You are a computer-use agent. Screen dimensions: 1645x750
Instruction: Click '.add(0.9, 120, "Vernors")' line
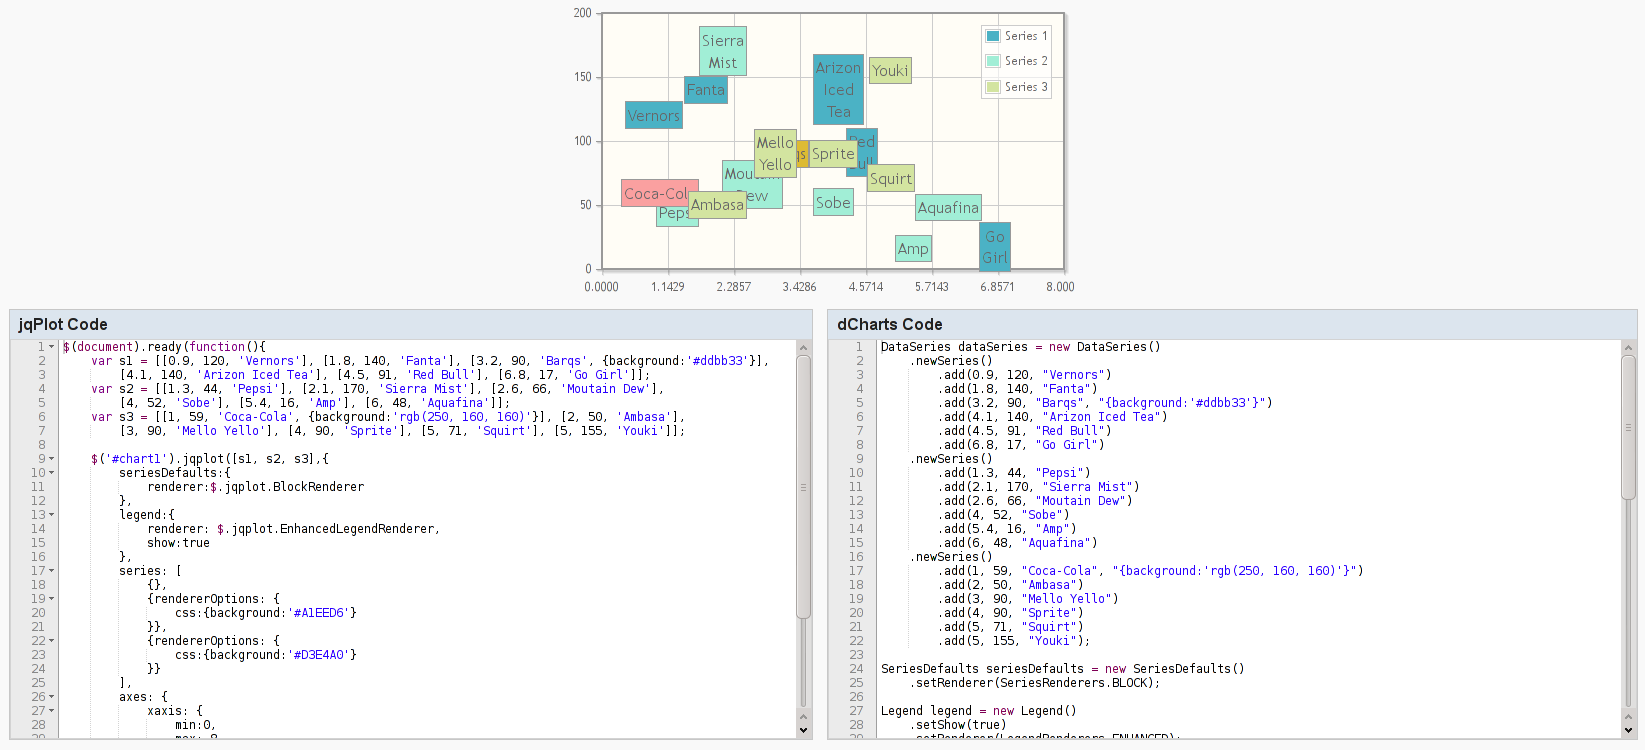click(1024, 375)
